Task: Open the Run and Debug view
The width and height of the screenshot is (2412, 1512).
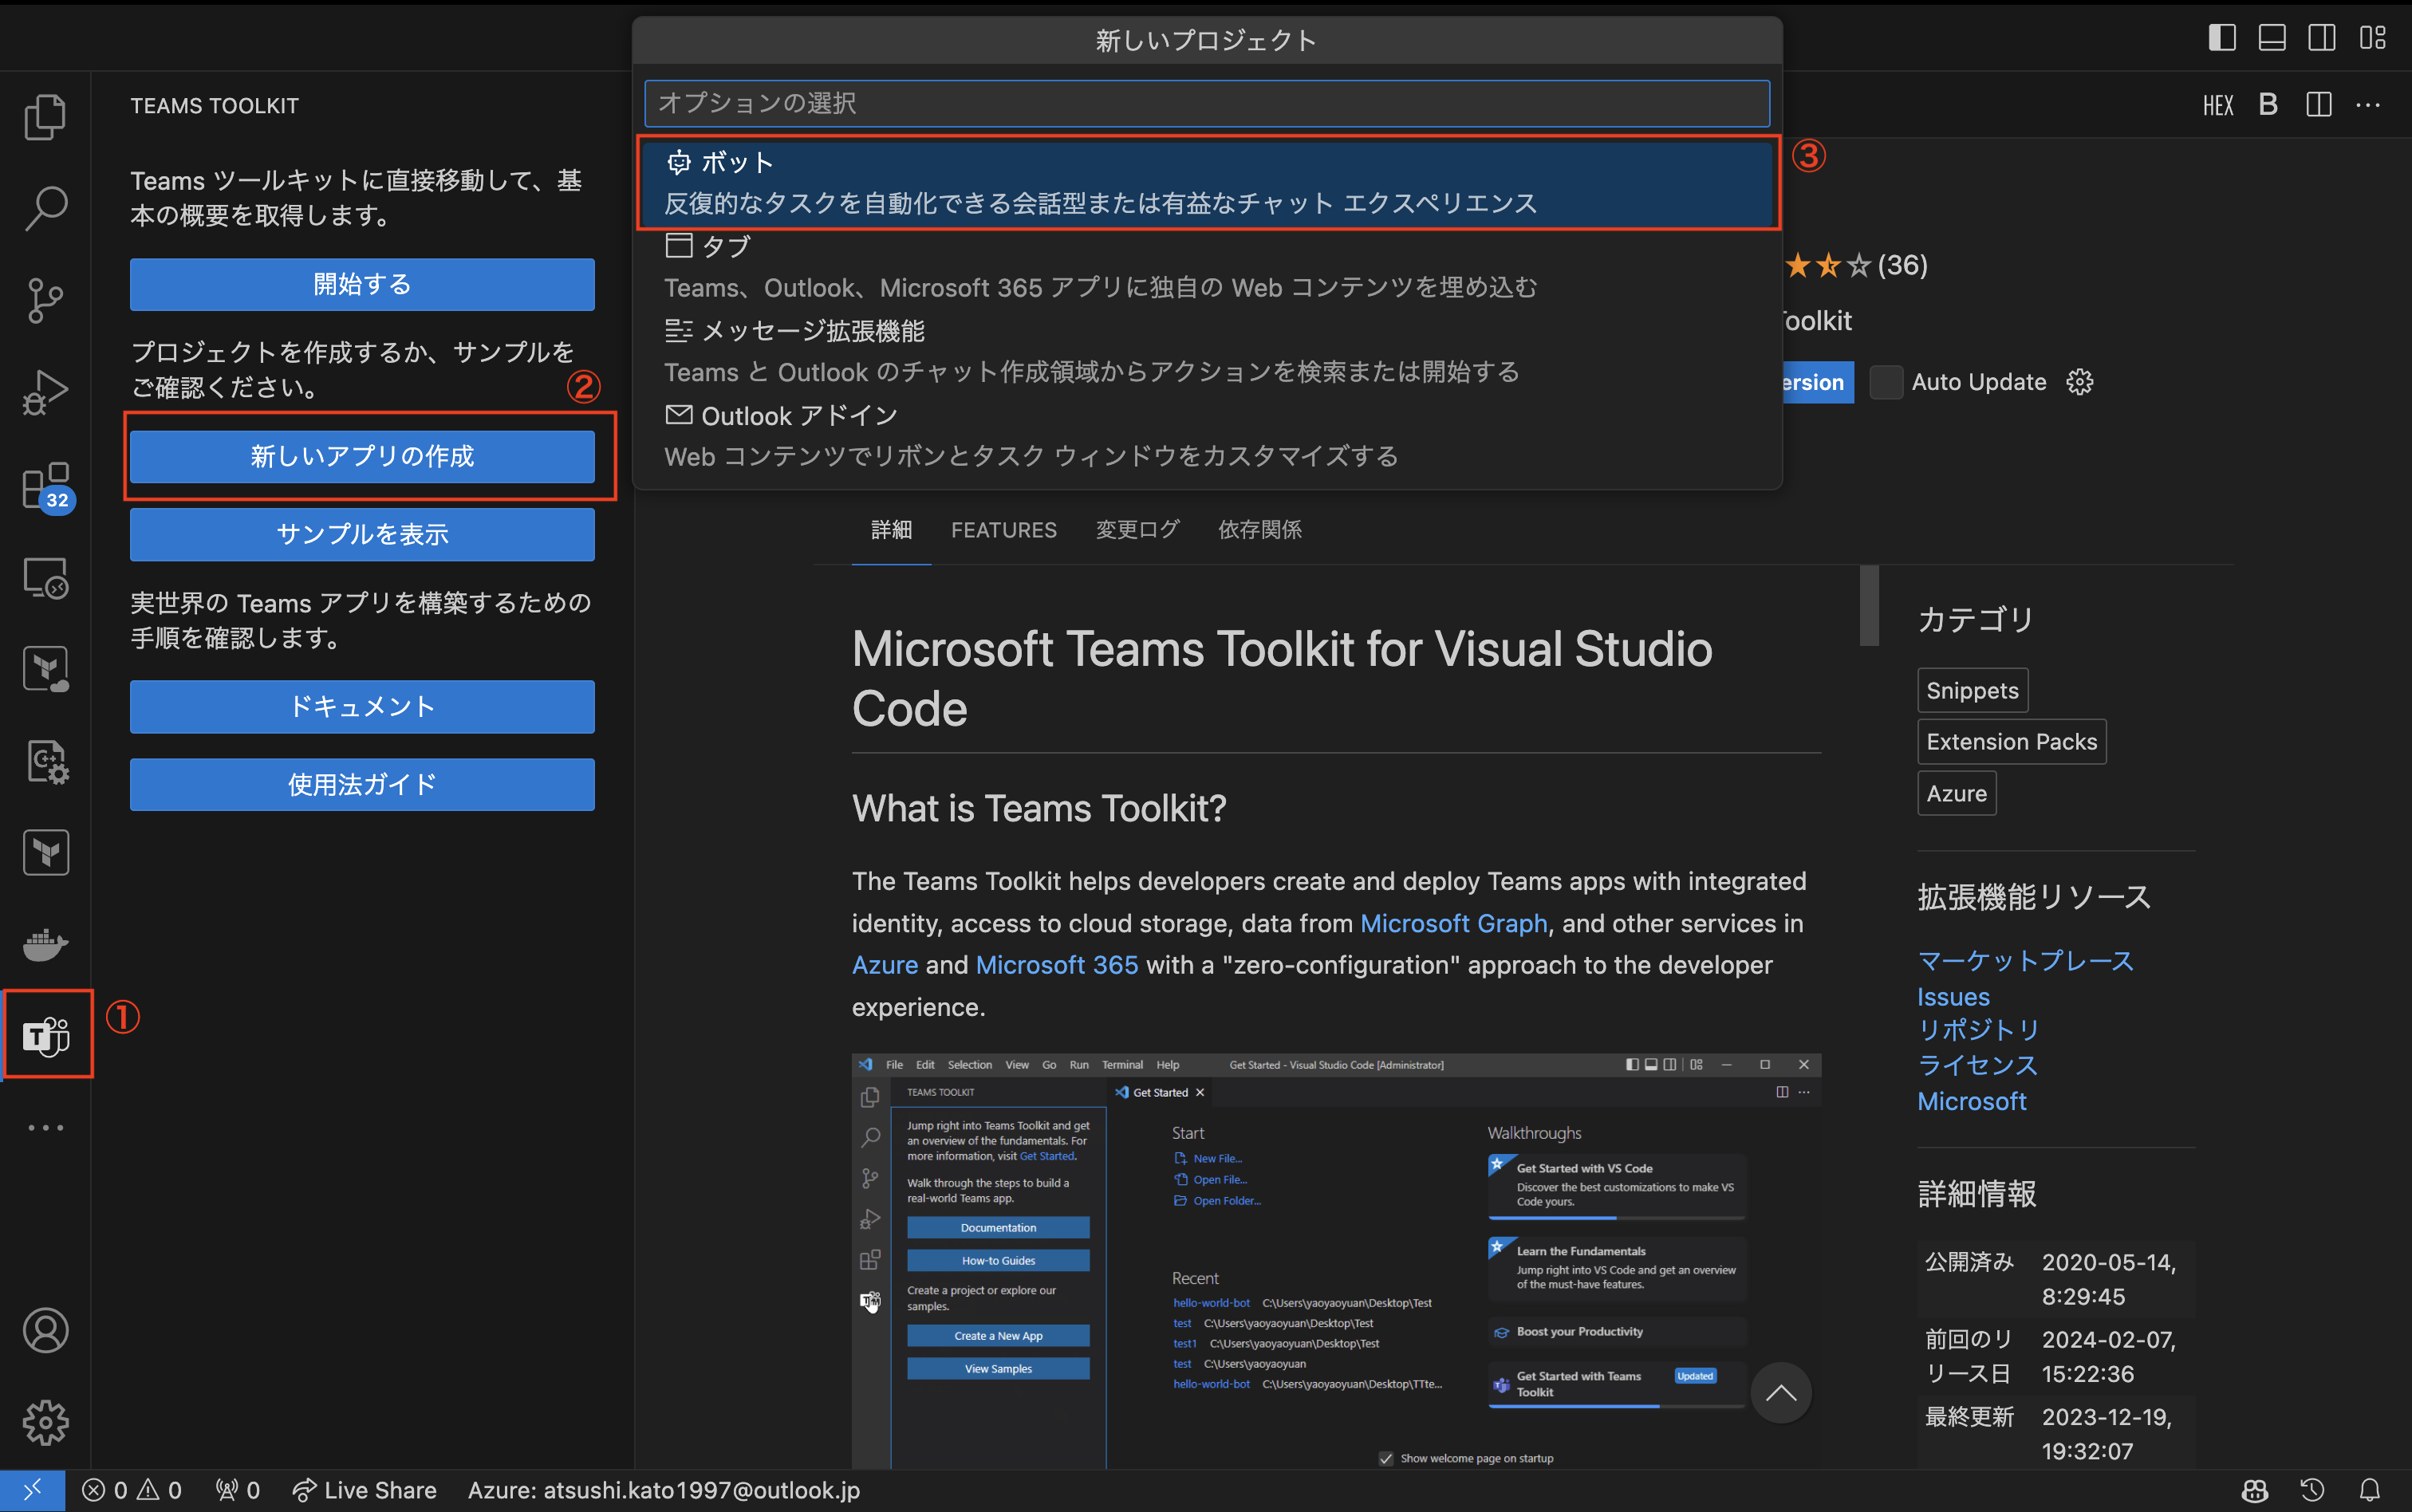Action: point(45,392)
